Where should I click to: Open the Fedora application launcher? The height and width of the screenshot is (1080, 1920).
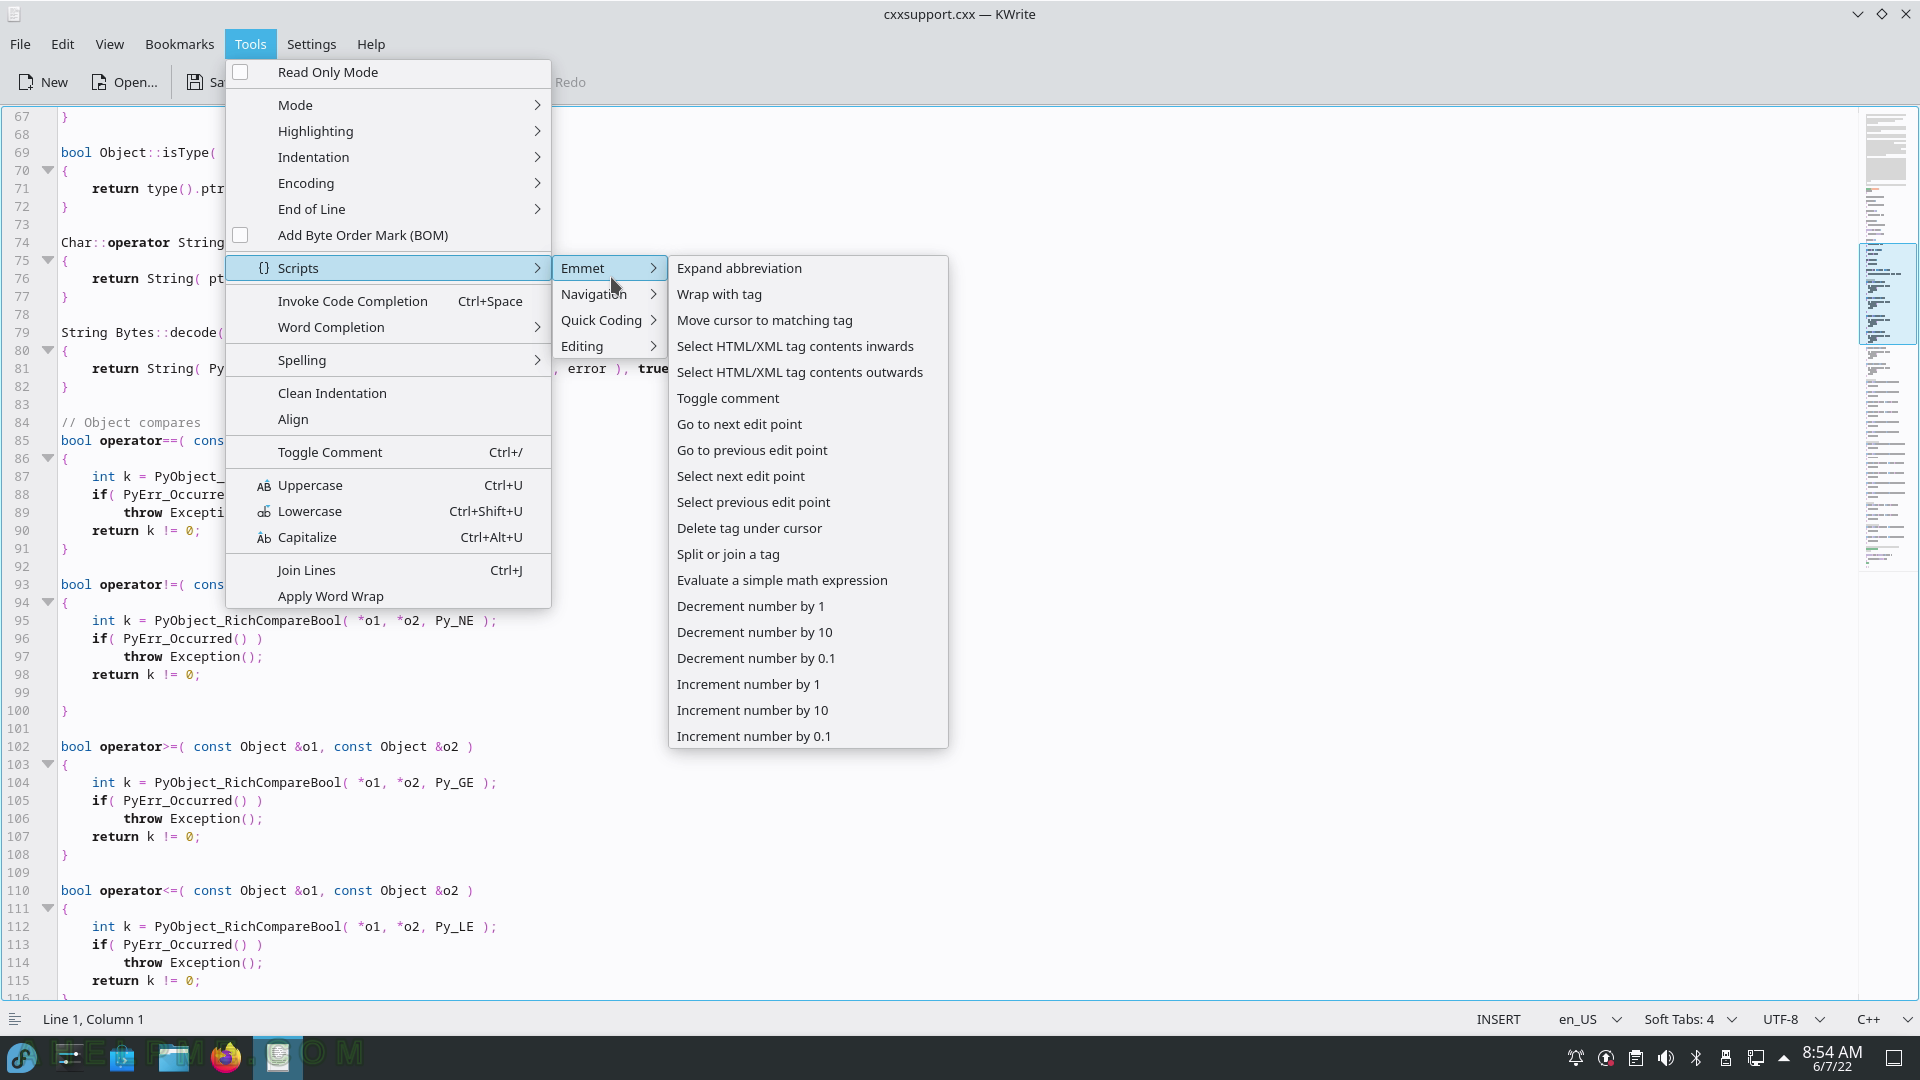(x=22, y=1057)
